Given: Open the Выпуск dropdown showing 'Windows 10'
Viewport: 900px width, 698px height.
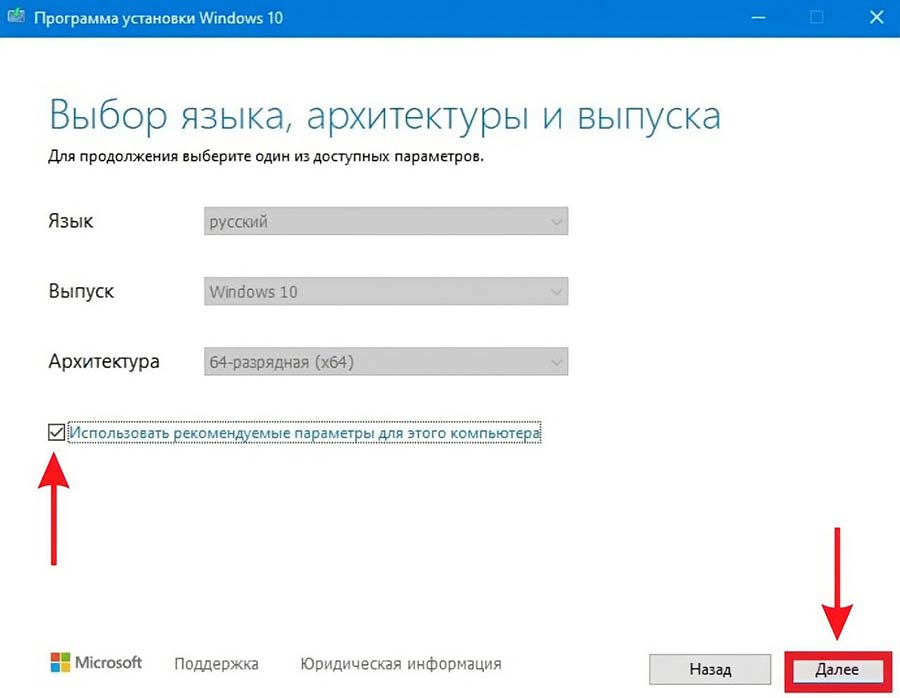Looking at the screenshot, I should click(x=385, y=292).
